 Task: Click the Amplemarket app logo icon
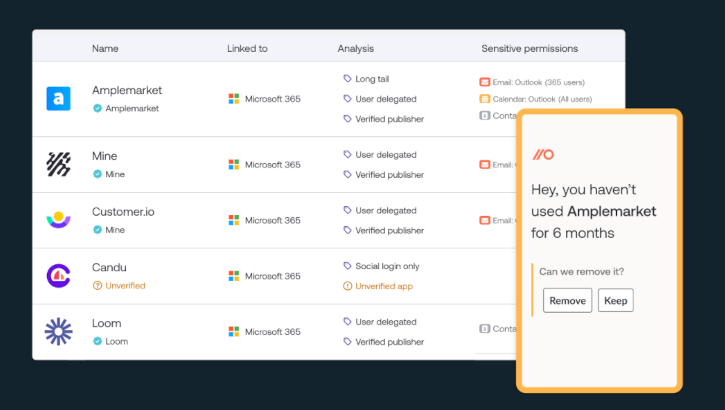(58, 98)
